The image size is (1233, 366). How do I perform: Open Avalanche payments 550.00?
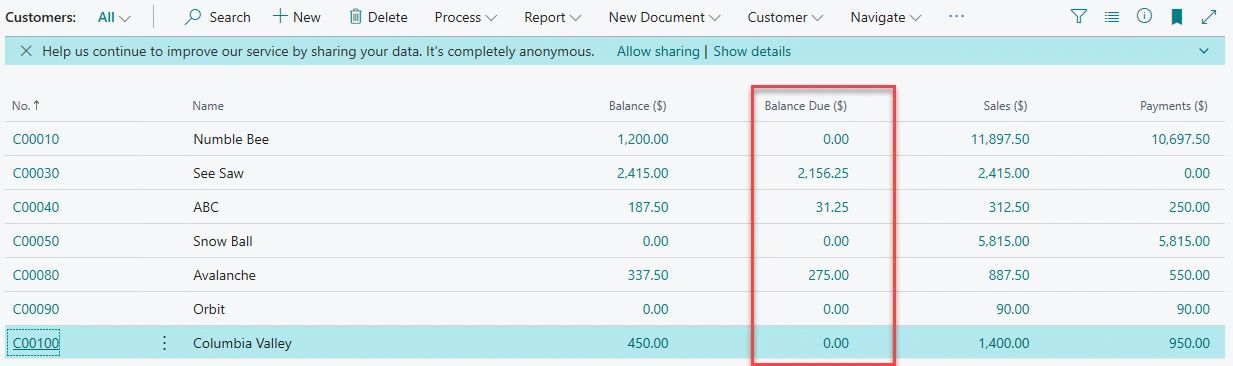tap(1189, 275)
